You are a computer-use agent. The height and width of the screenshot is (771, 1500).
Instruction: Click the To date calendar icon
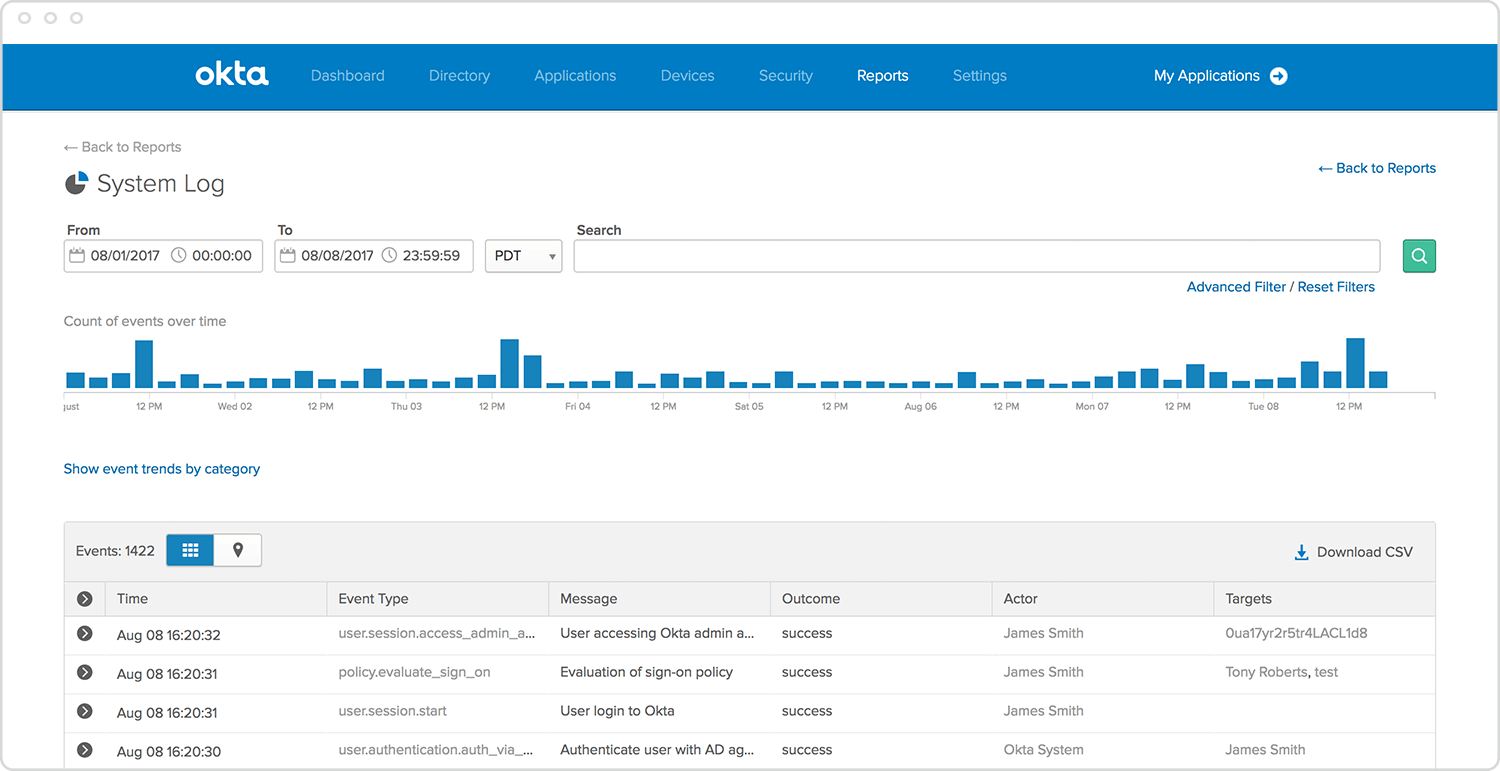coord(288,256)
